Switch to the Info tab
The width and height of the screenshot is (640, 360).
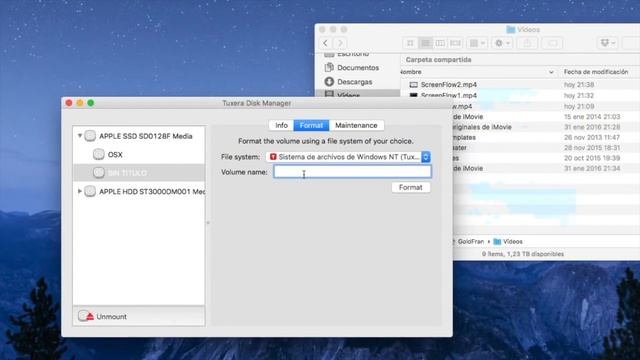[281, 125]
